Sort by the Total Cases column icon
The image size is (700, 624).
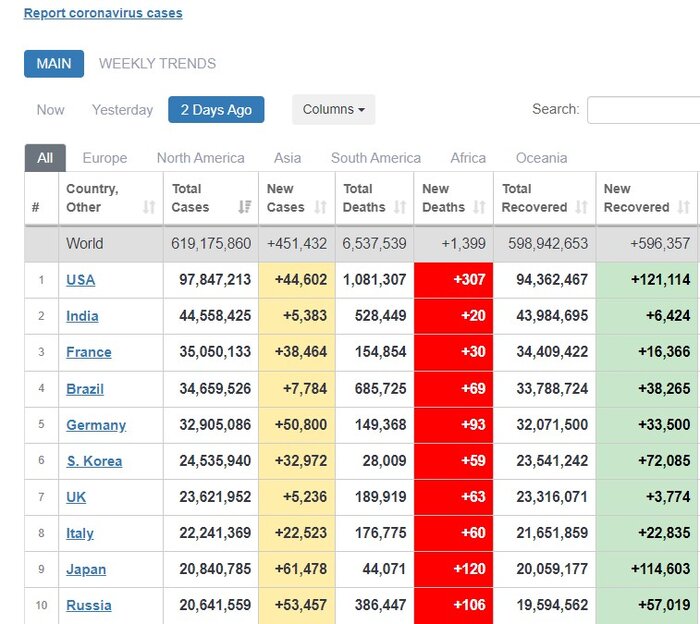(245, 208)
